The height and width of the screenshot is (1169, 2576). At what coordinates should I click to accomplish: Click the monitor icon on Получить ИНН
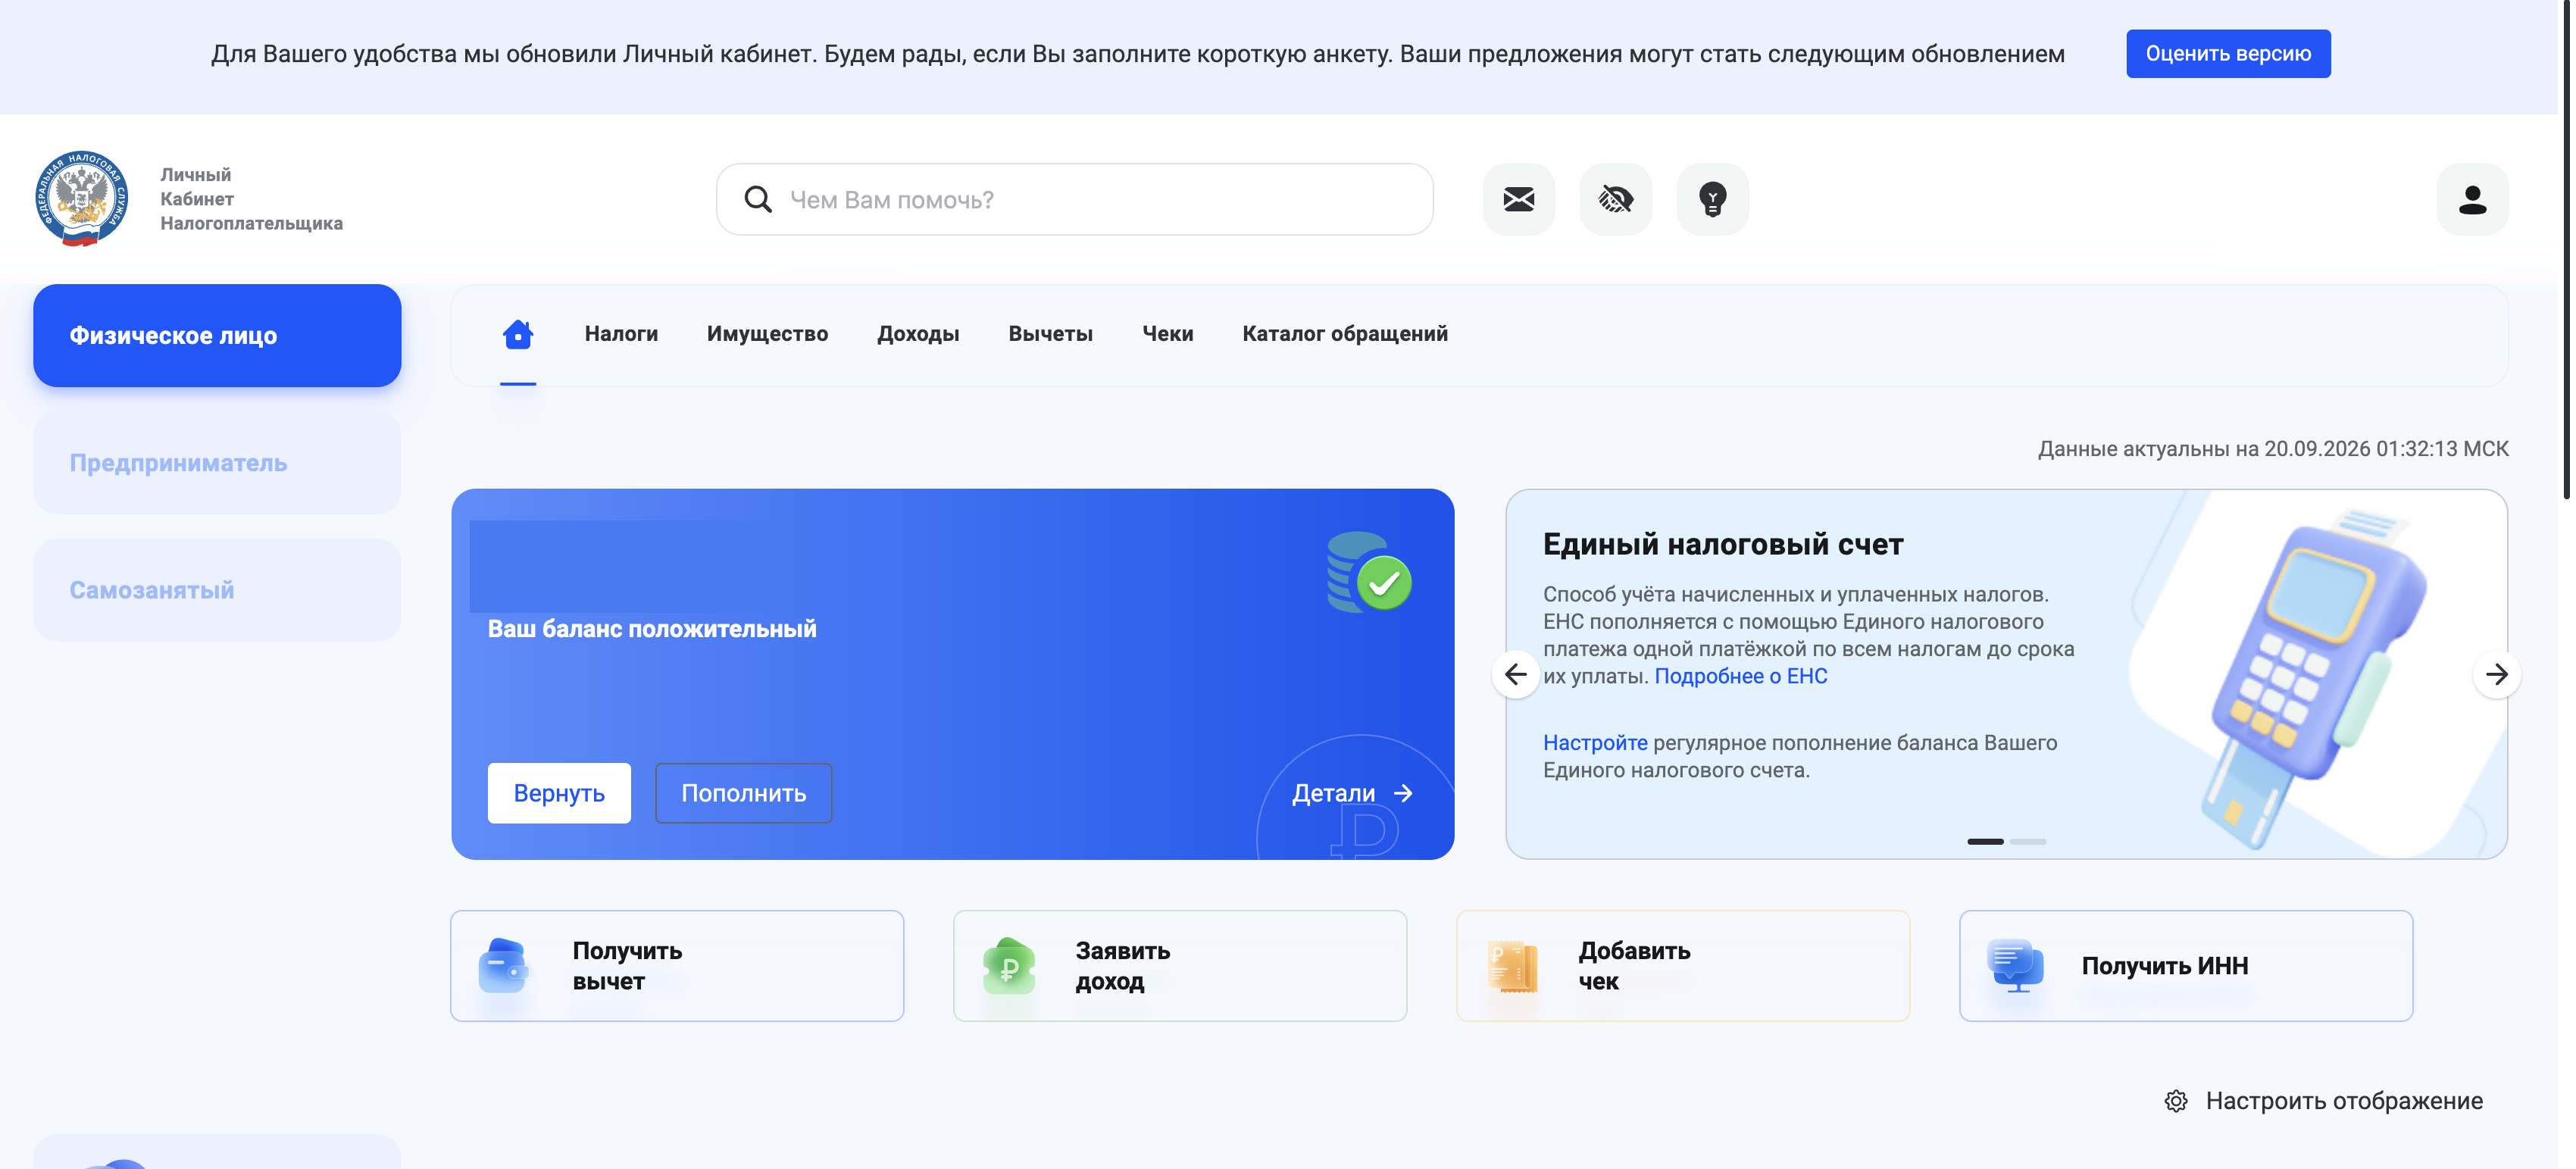2015,966
